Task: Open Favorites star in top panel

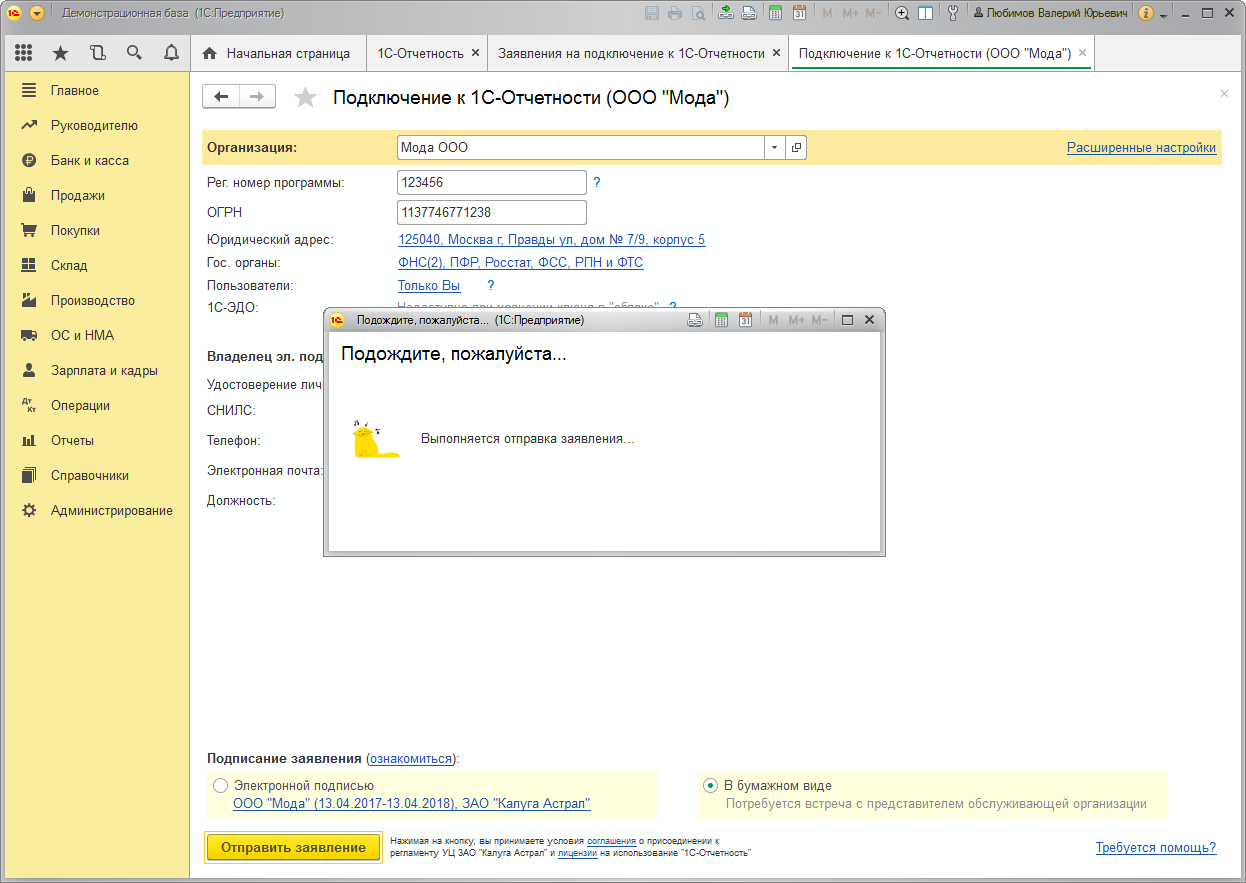Action: 60,53
